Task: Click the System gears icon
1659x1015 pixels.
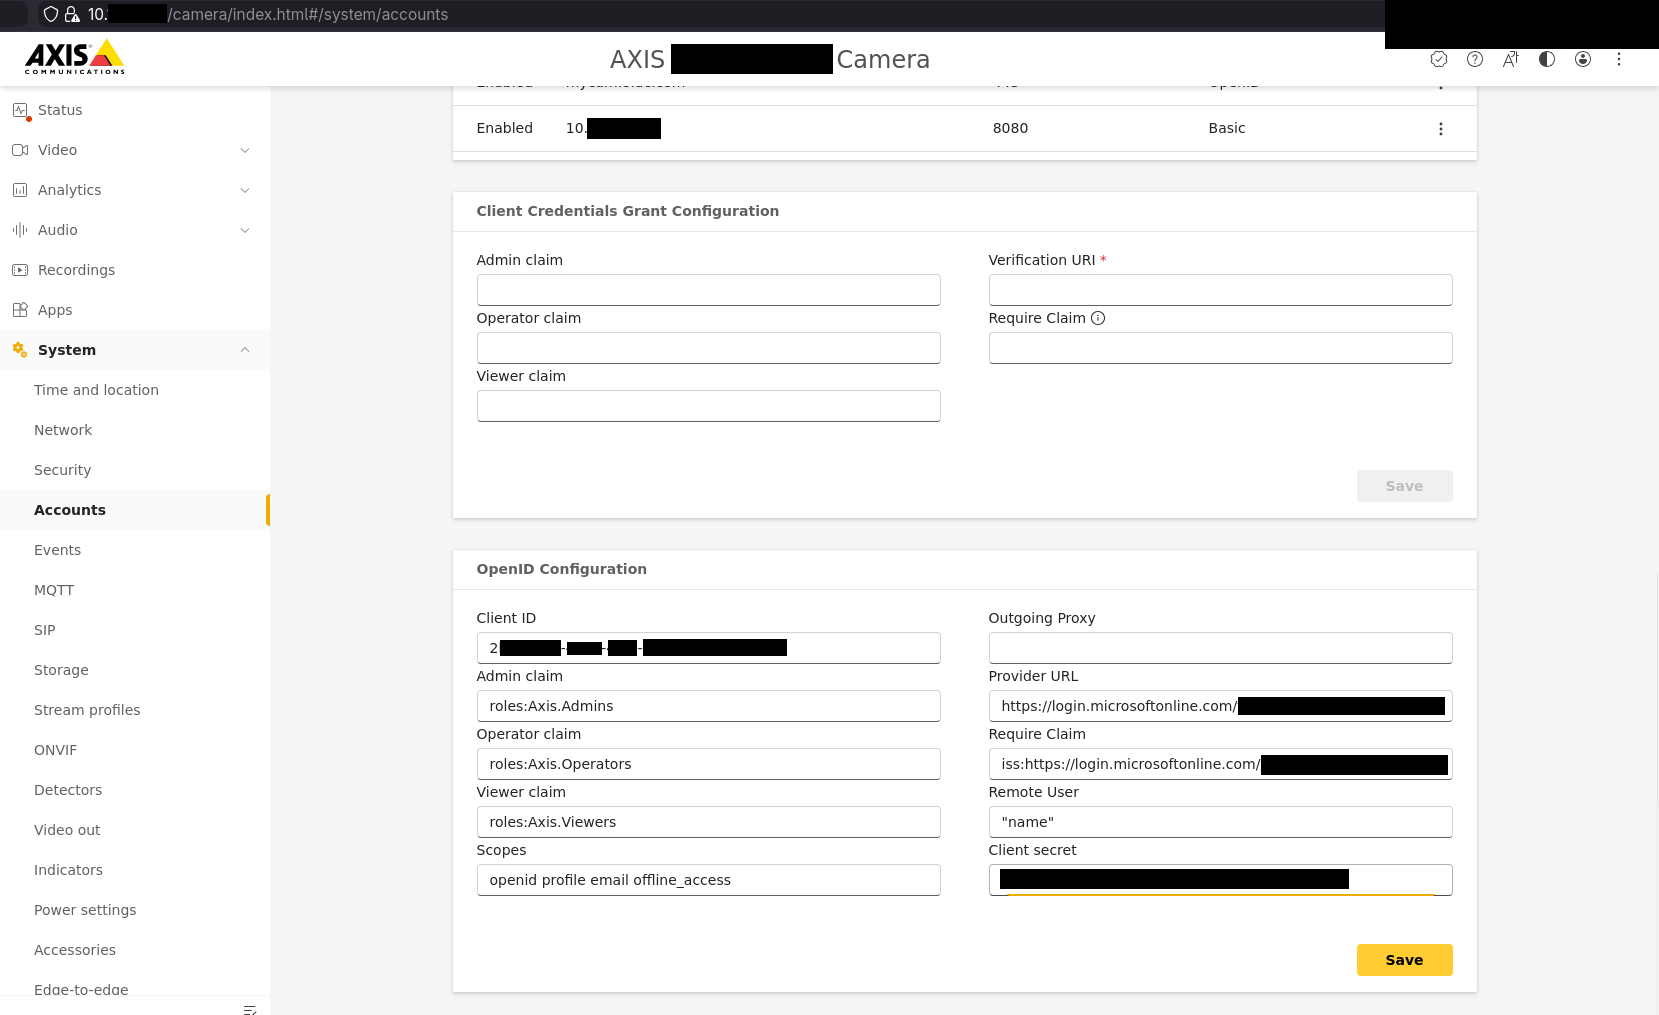Action: [18, 350]
